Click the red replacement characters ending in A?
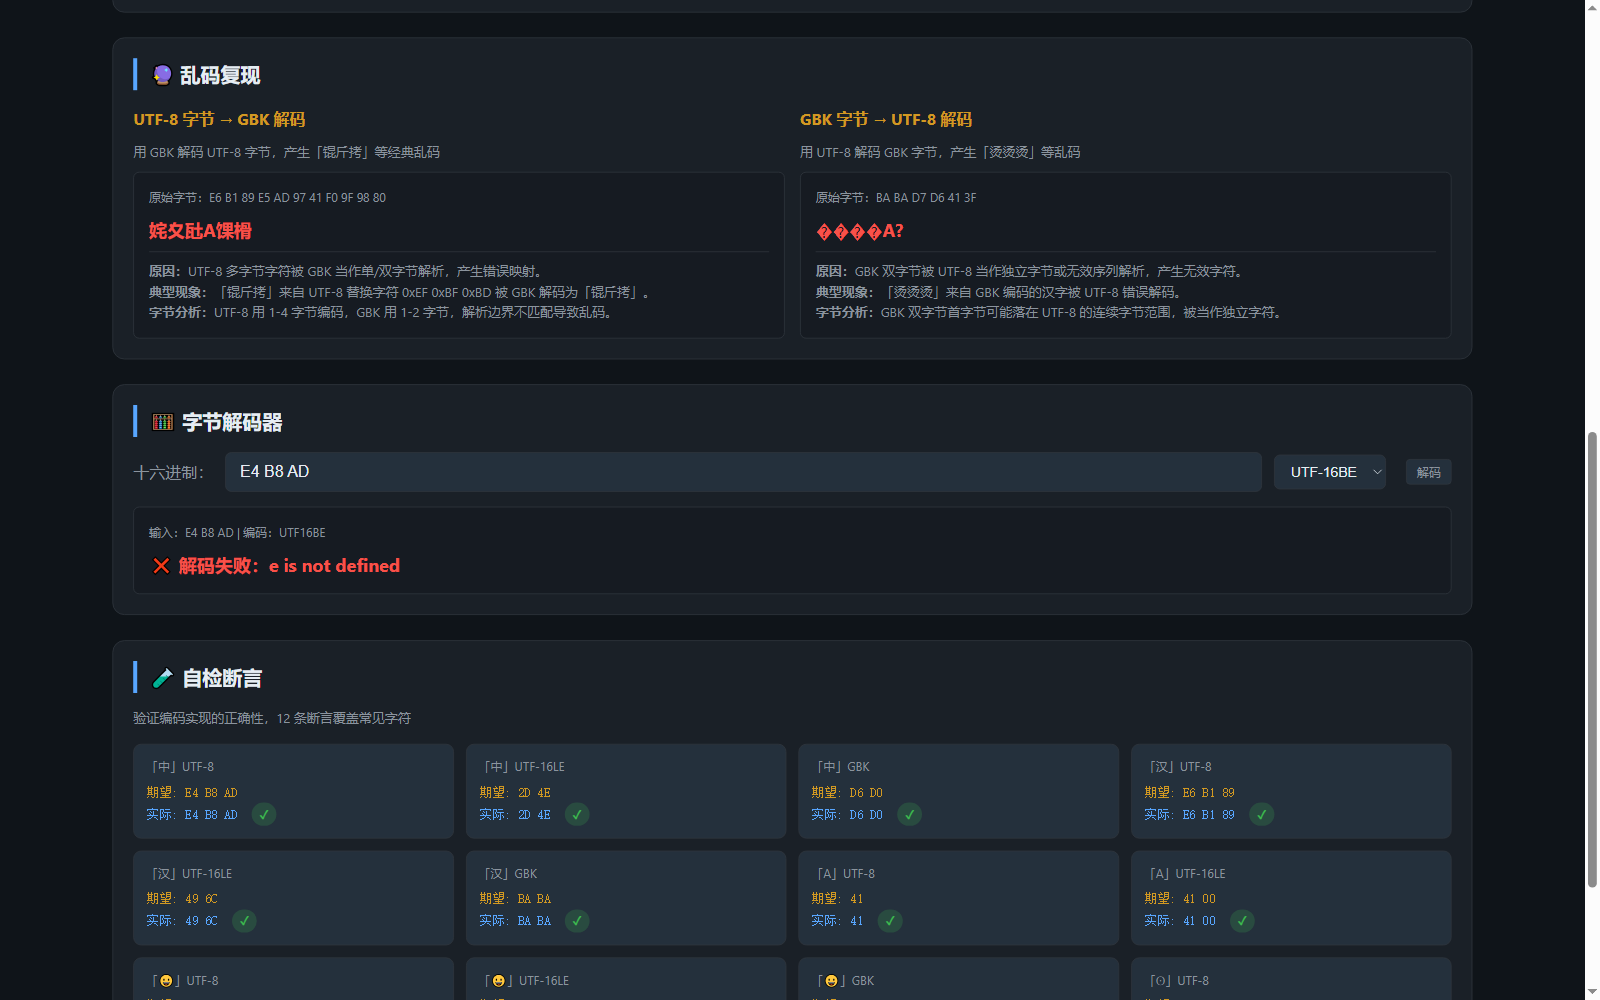The height and width of the screenshot is (1000, 1600). (x=860, y=231)
